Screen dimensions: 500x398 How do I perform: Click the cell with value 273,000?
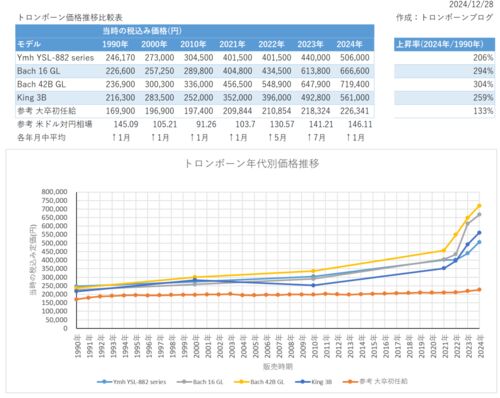click(x=159, y=58)
